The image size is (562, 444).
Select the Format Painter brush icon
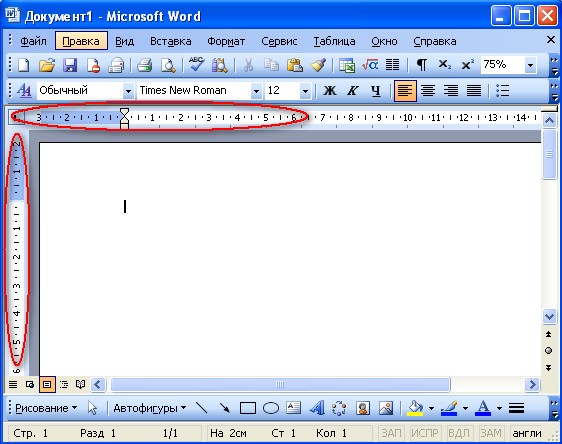click(318, 65)
